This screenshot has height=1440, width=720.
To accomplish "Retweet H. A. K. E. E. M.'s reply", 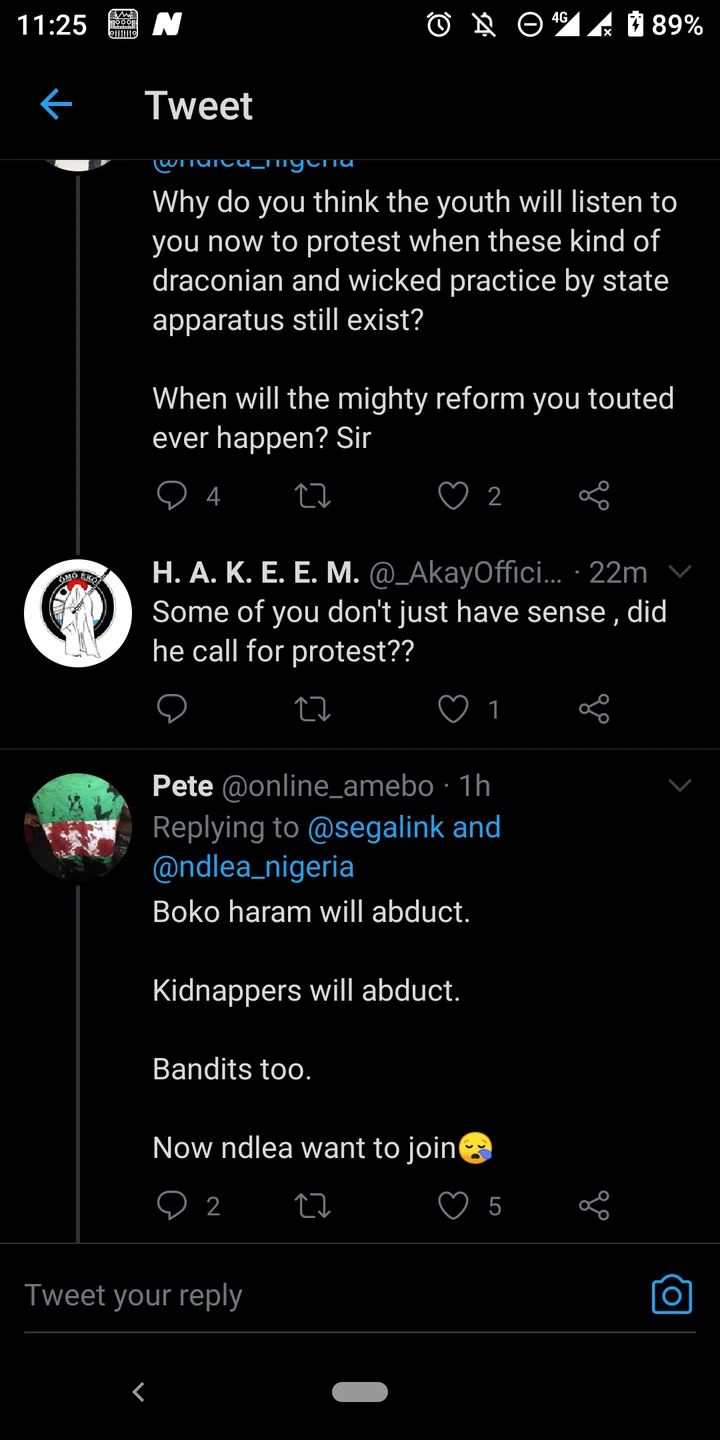I will 313,709.
